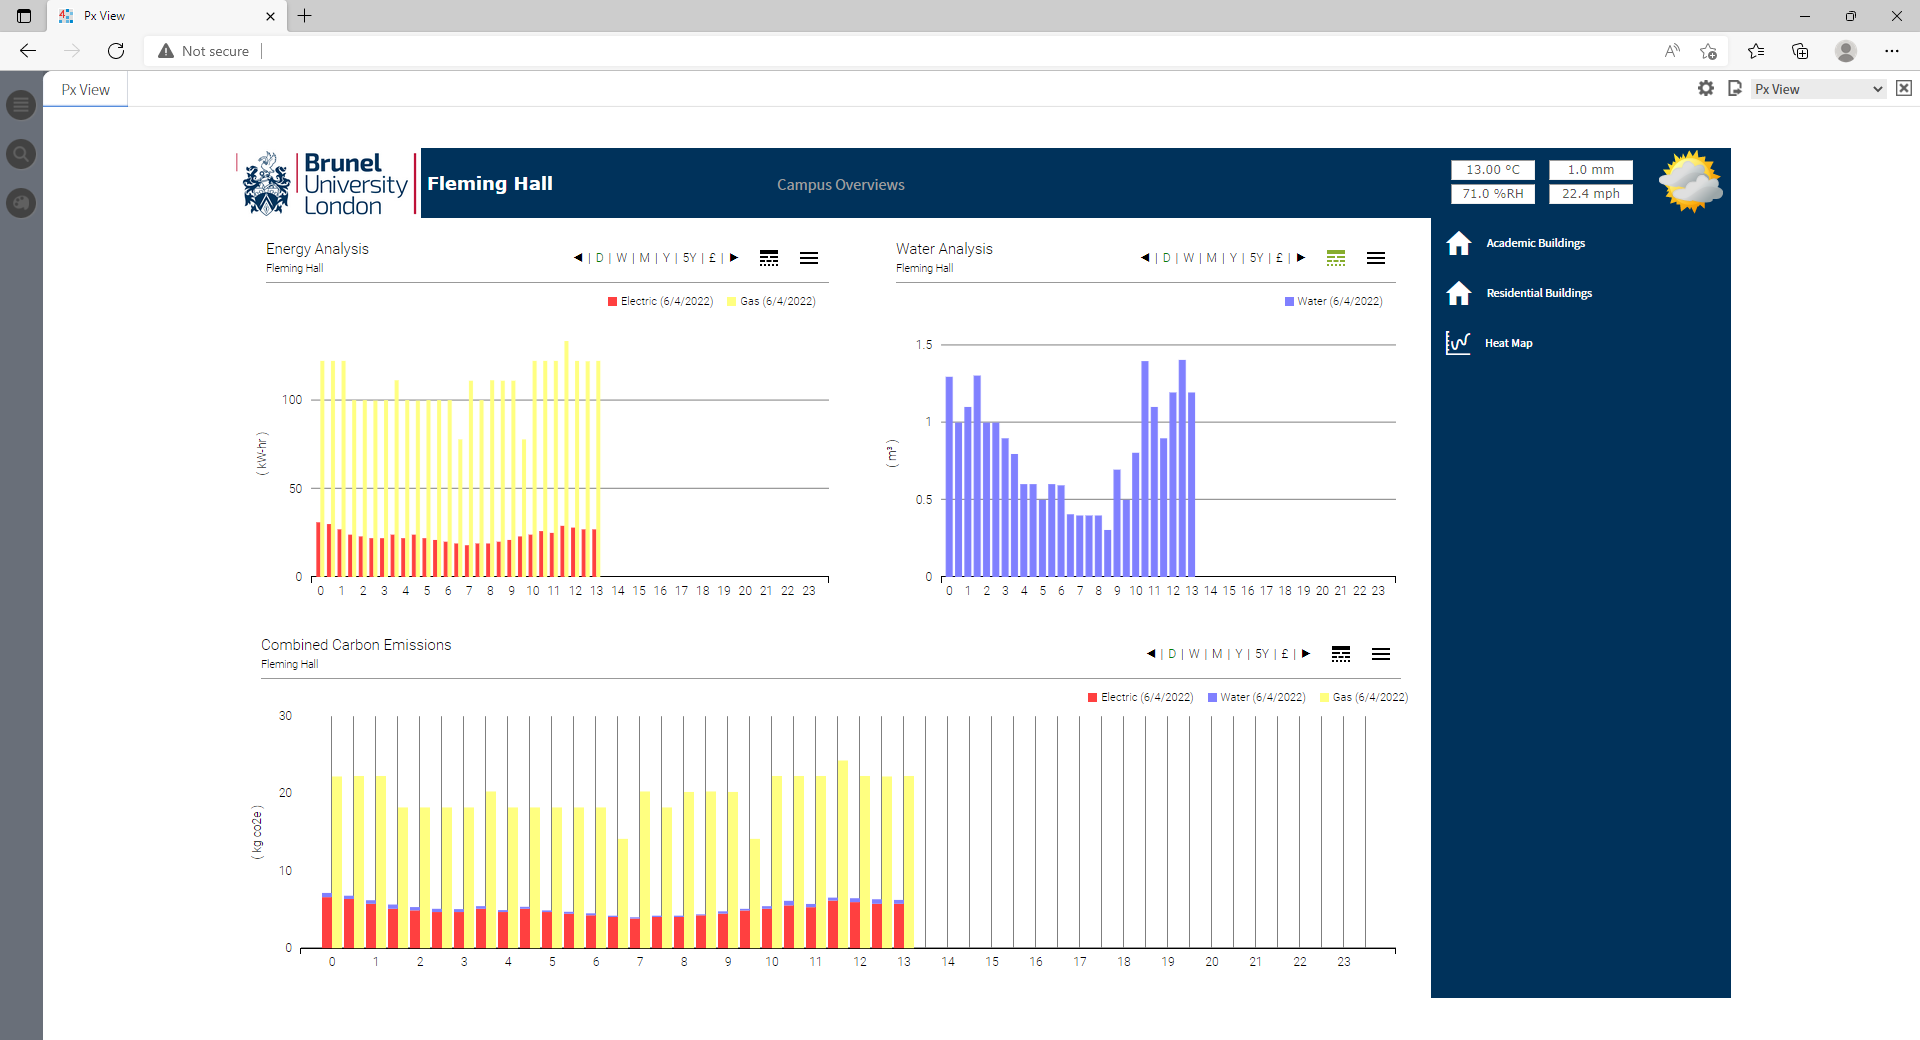Show Combined Carbon Emissions data table

(x=1341, y=654)
